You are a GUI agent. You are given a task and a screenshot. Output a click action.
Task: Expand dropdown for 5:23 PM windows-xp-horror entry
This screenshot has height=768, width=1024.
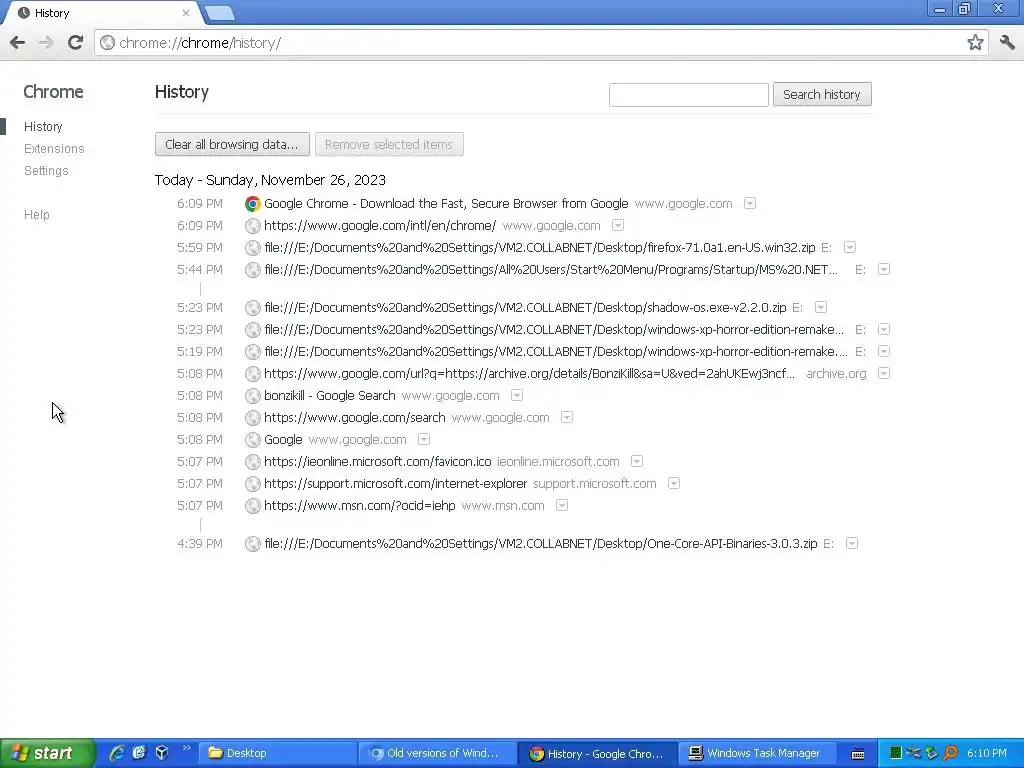click(884, 329)
